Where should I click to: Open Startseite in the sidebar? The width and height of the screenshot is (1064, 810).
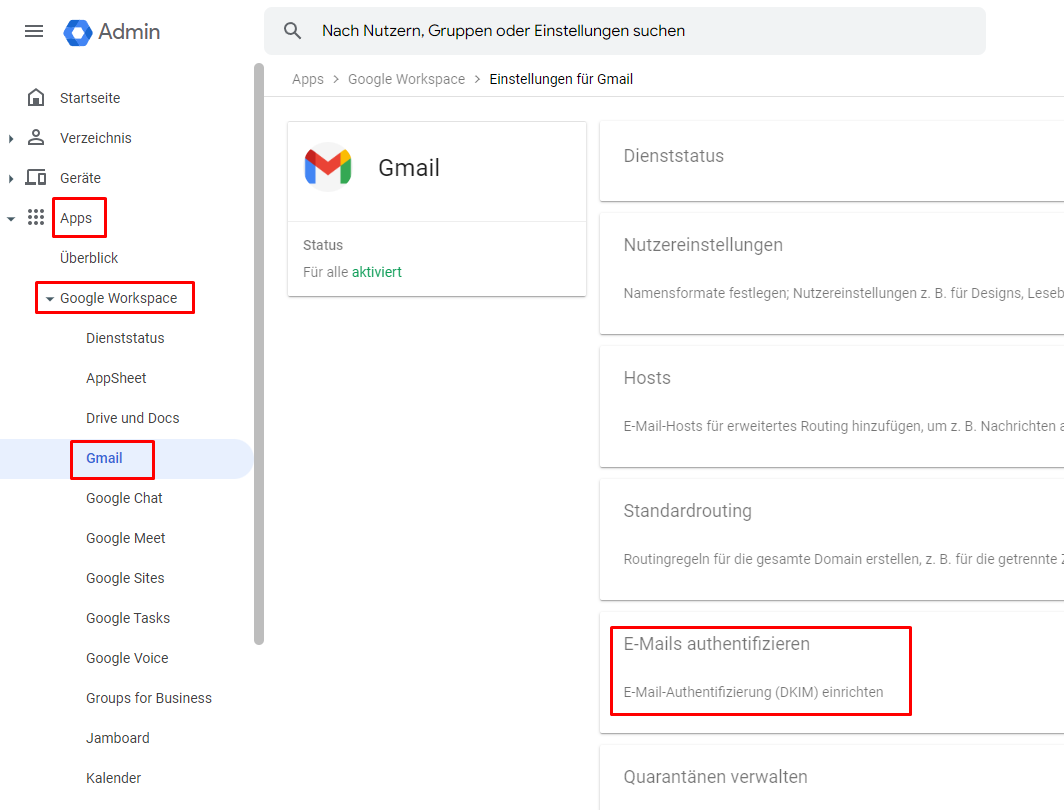(90, 98)
